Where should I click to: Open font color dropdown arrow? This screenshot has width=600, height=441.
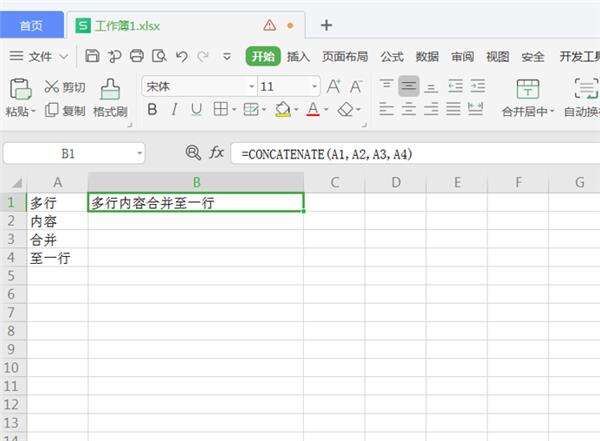pyautogui.click(x=326, y=110)
